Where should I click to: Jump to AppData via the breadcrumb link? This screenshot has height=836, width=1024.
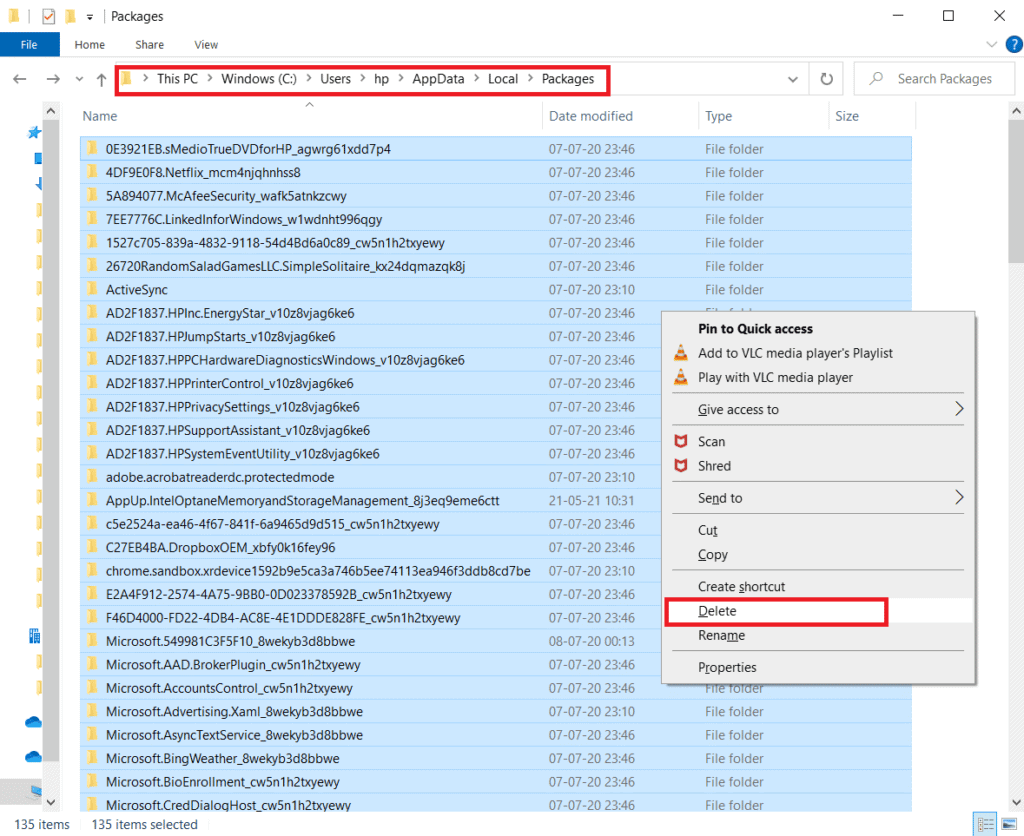[438, 78]
